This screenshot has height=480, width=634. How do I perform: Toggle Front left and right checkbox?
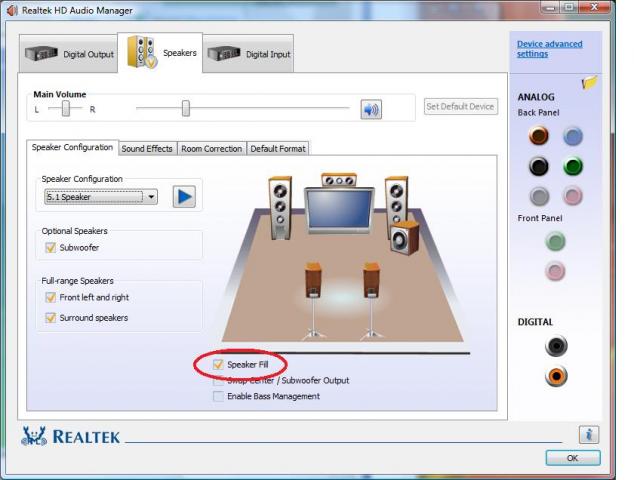point(51,298)
